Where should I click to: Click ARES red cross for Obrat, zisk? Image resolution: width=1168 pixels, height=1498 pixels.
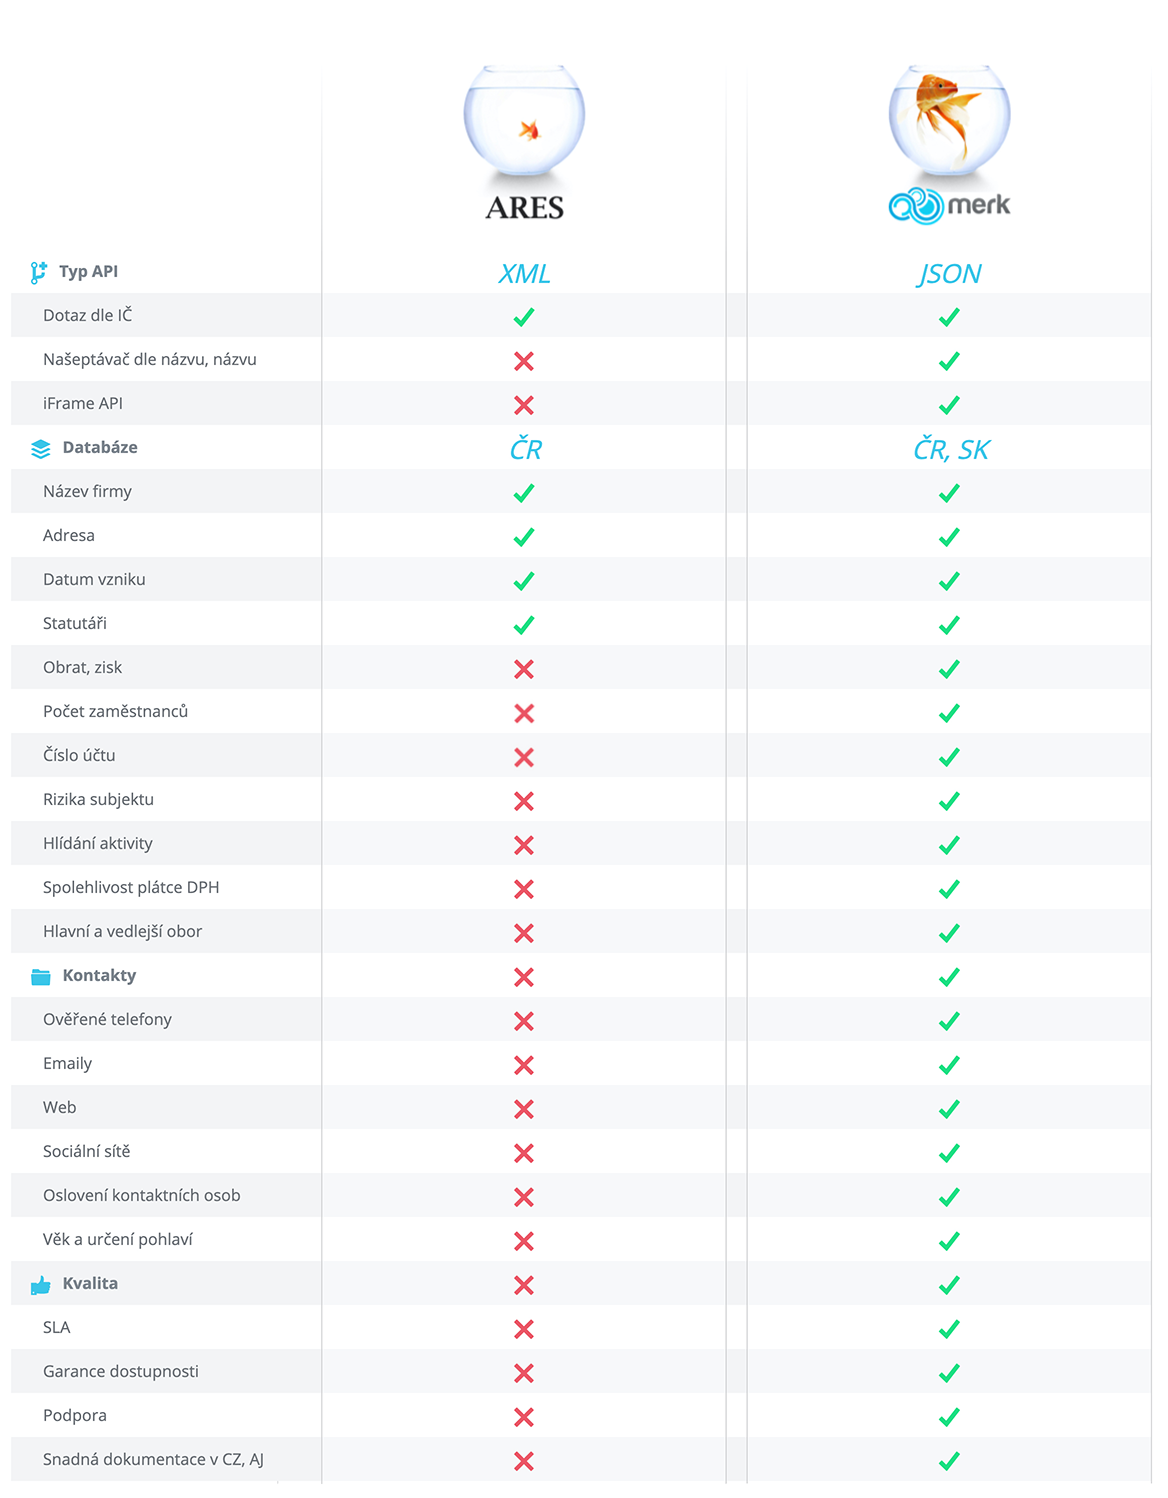(x=524, y=669)
